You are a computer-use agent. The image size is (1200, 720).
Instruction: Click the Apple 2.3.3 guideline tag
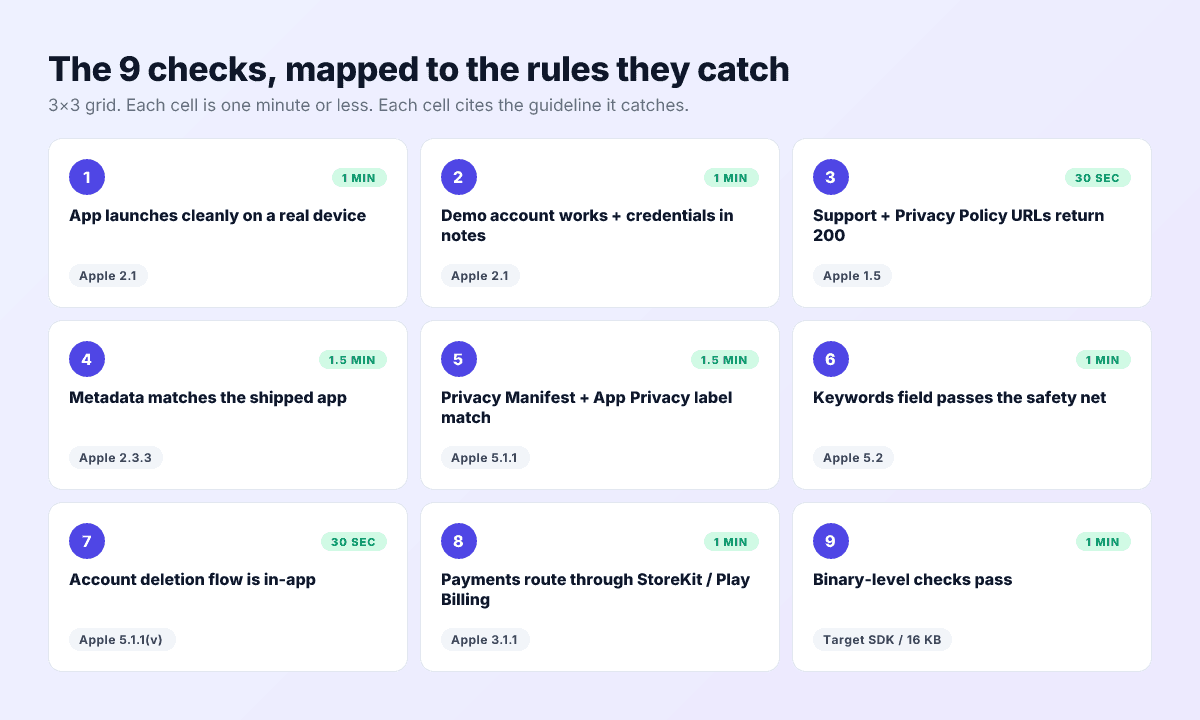click(x=116, y=458)
